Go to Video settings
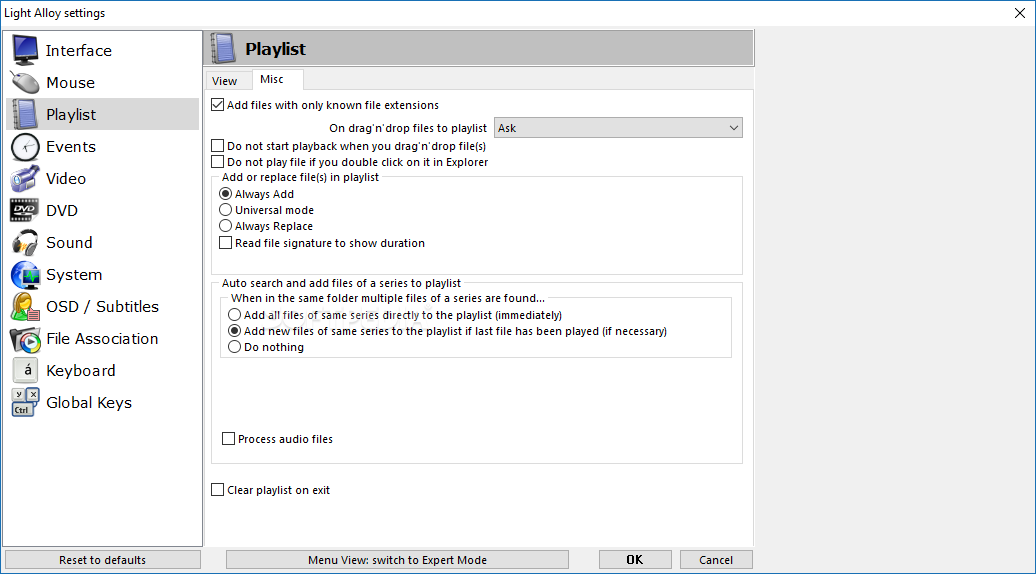Viewport: 1036px width, 574px height. click(66, 178)
